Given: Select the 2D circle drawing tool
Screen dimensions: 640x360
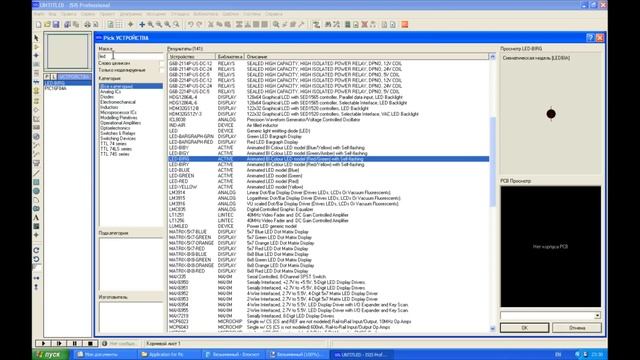Looking at the screenshot, I should pos(36,191).
